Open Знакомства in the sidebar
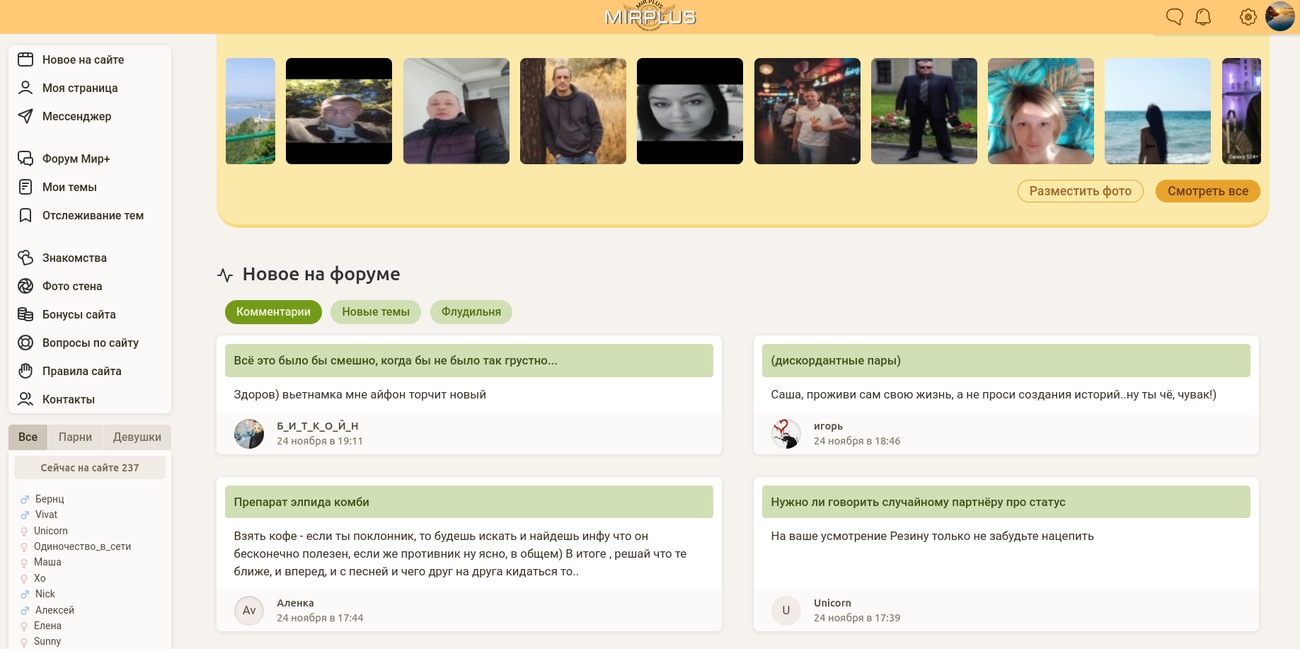1300x649 pixels. [x=74, y=258]
